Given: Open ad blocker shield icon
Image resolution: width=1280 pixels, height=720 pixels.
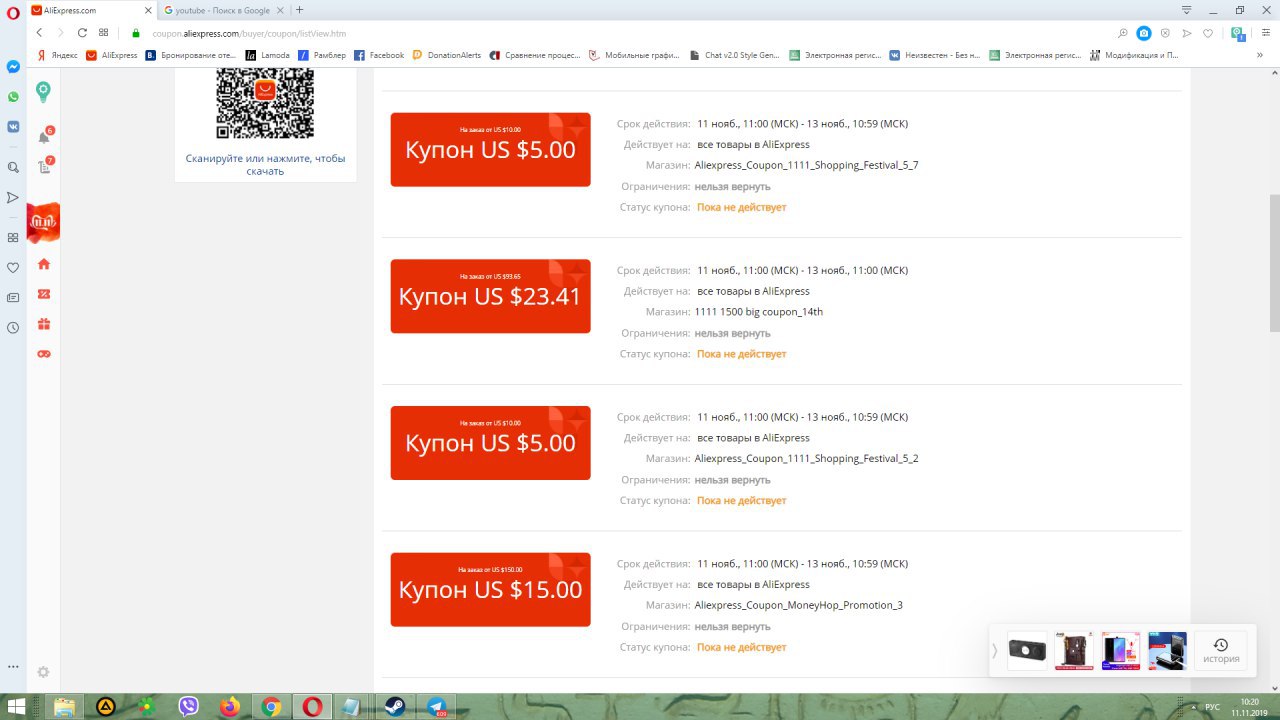Looking at the screenshot, I should (x=1165, y=33).
